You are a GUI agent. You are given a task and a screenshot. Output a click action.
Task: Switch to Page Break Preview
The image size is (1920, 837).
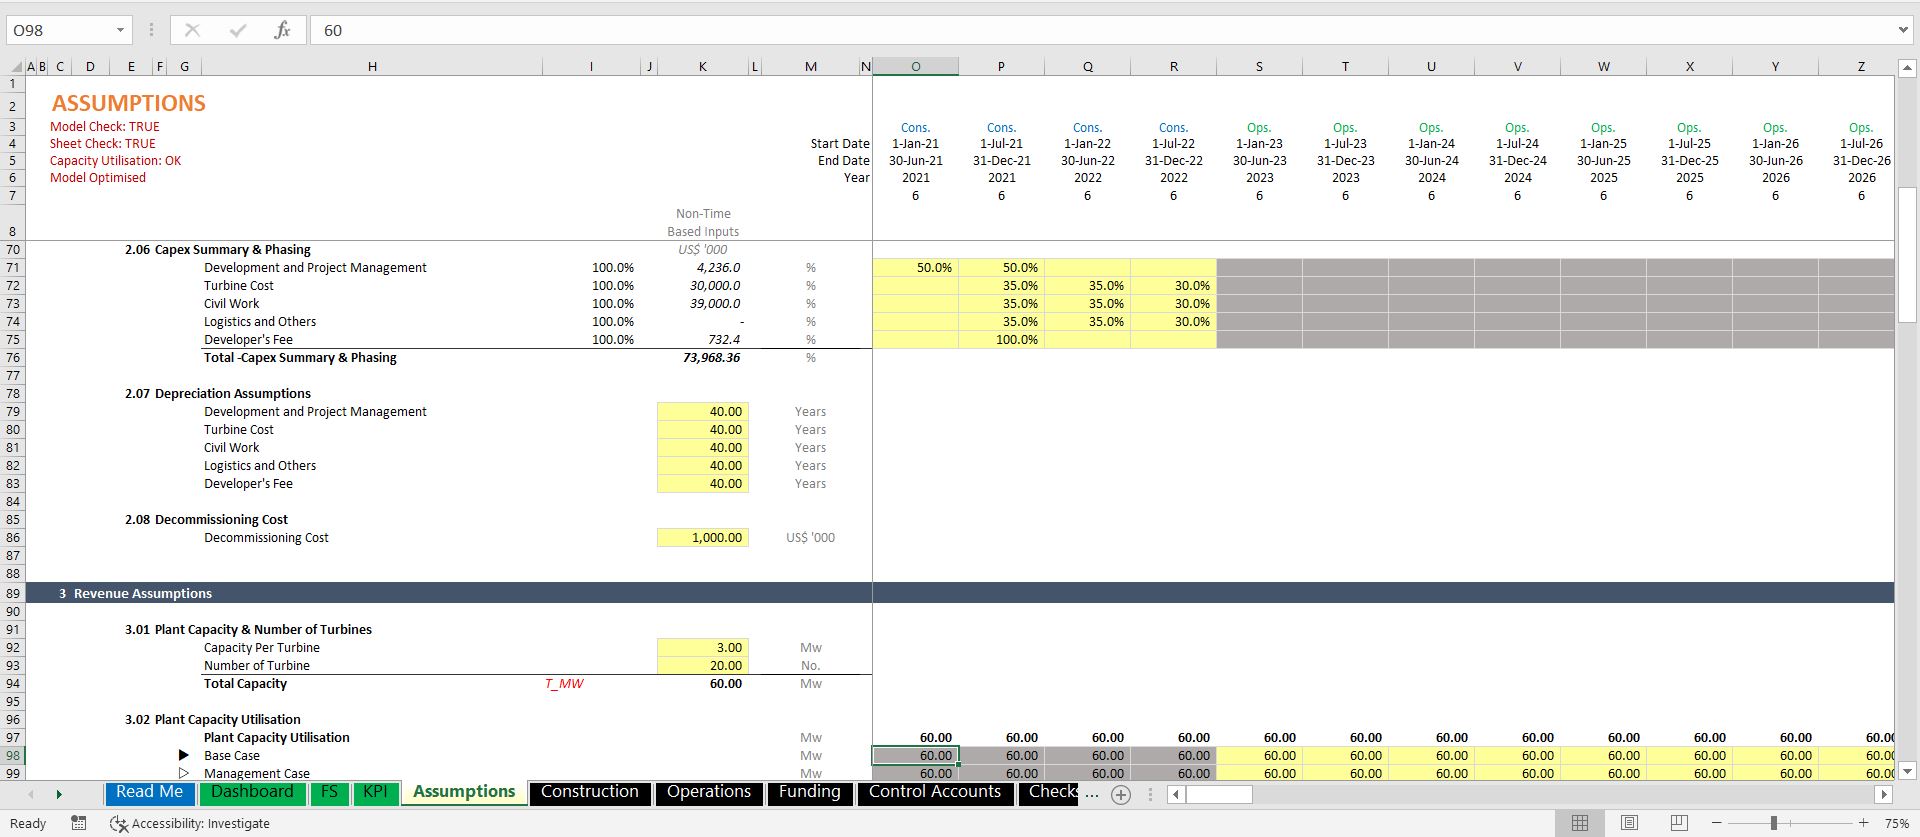tap(1678, 823)
